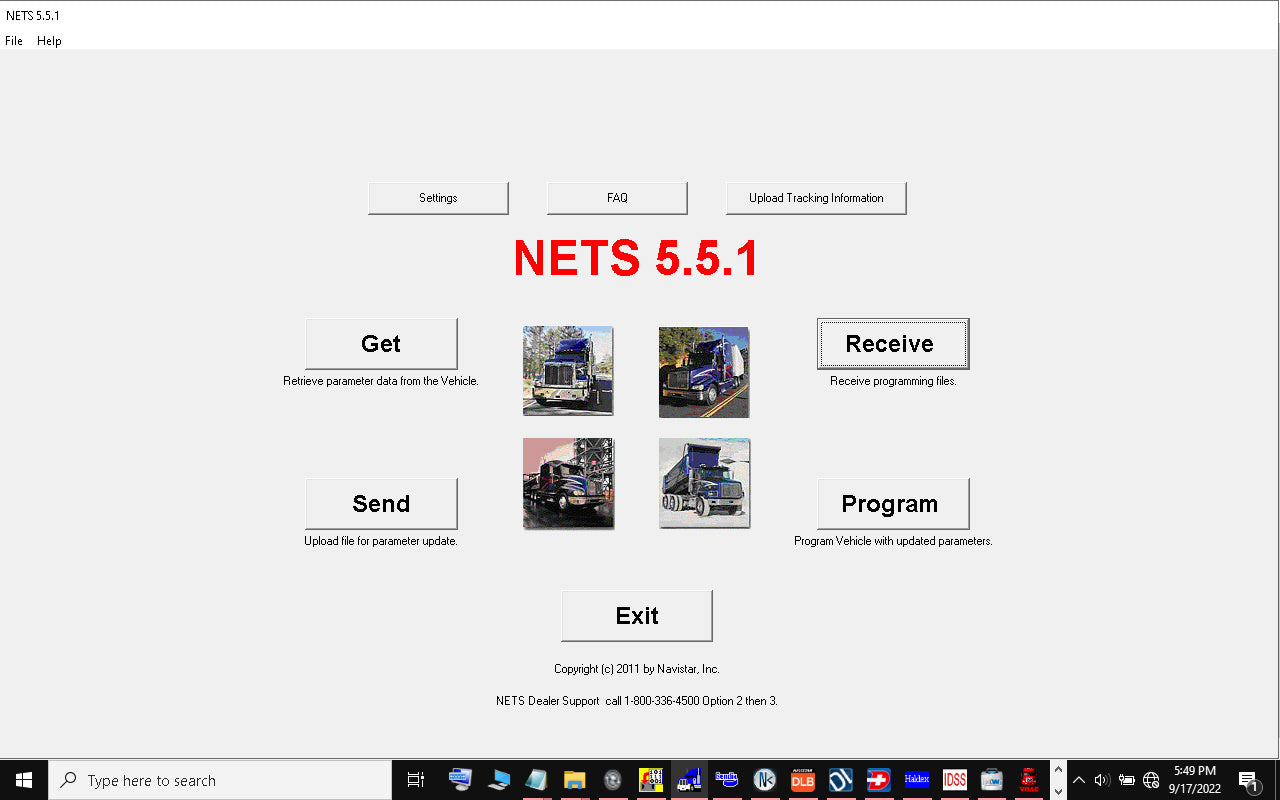Click the volume speaker tray icon

(1102, 780)
